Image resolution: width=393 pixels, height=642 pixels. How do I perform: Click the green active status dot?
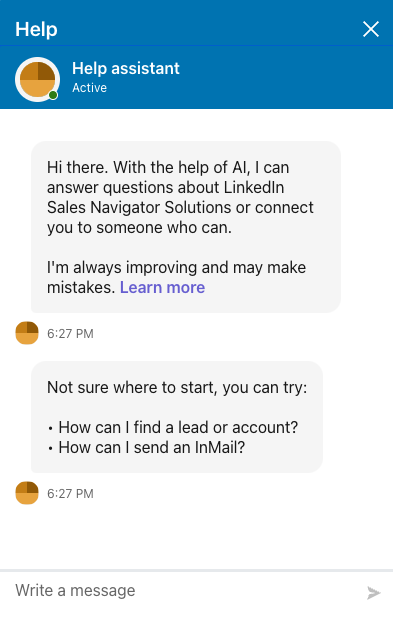(x=53, y=95)
